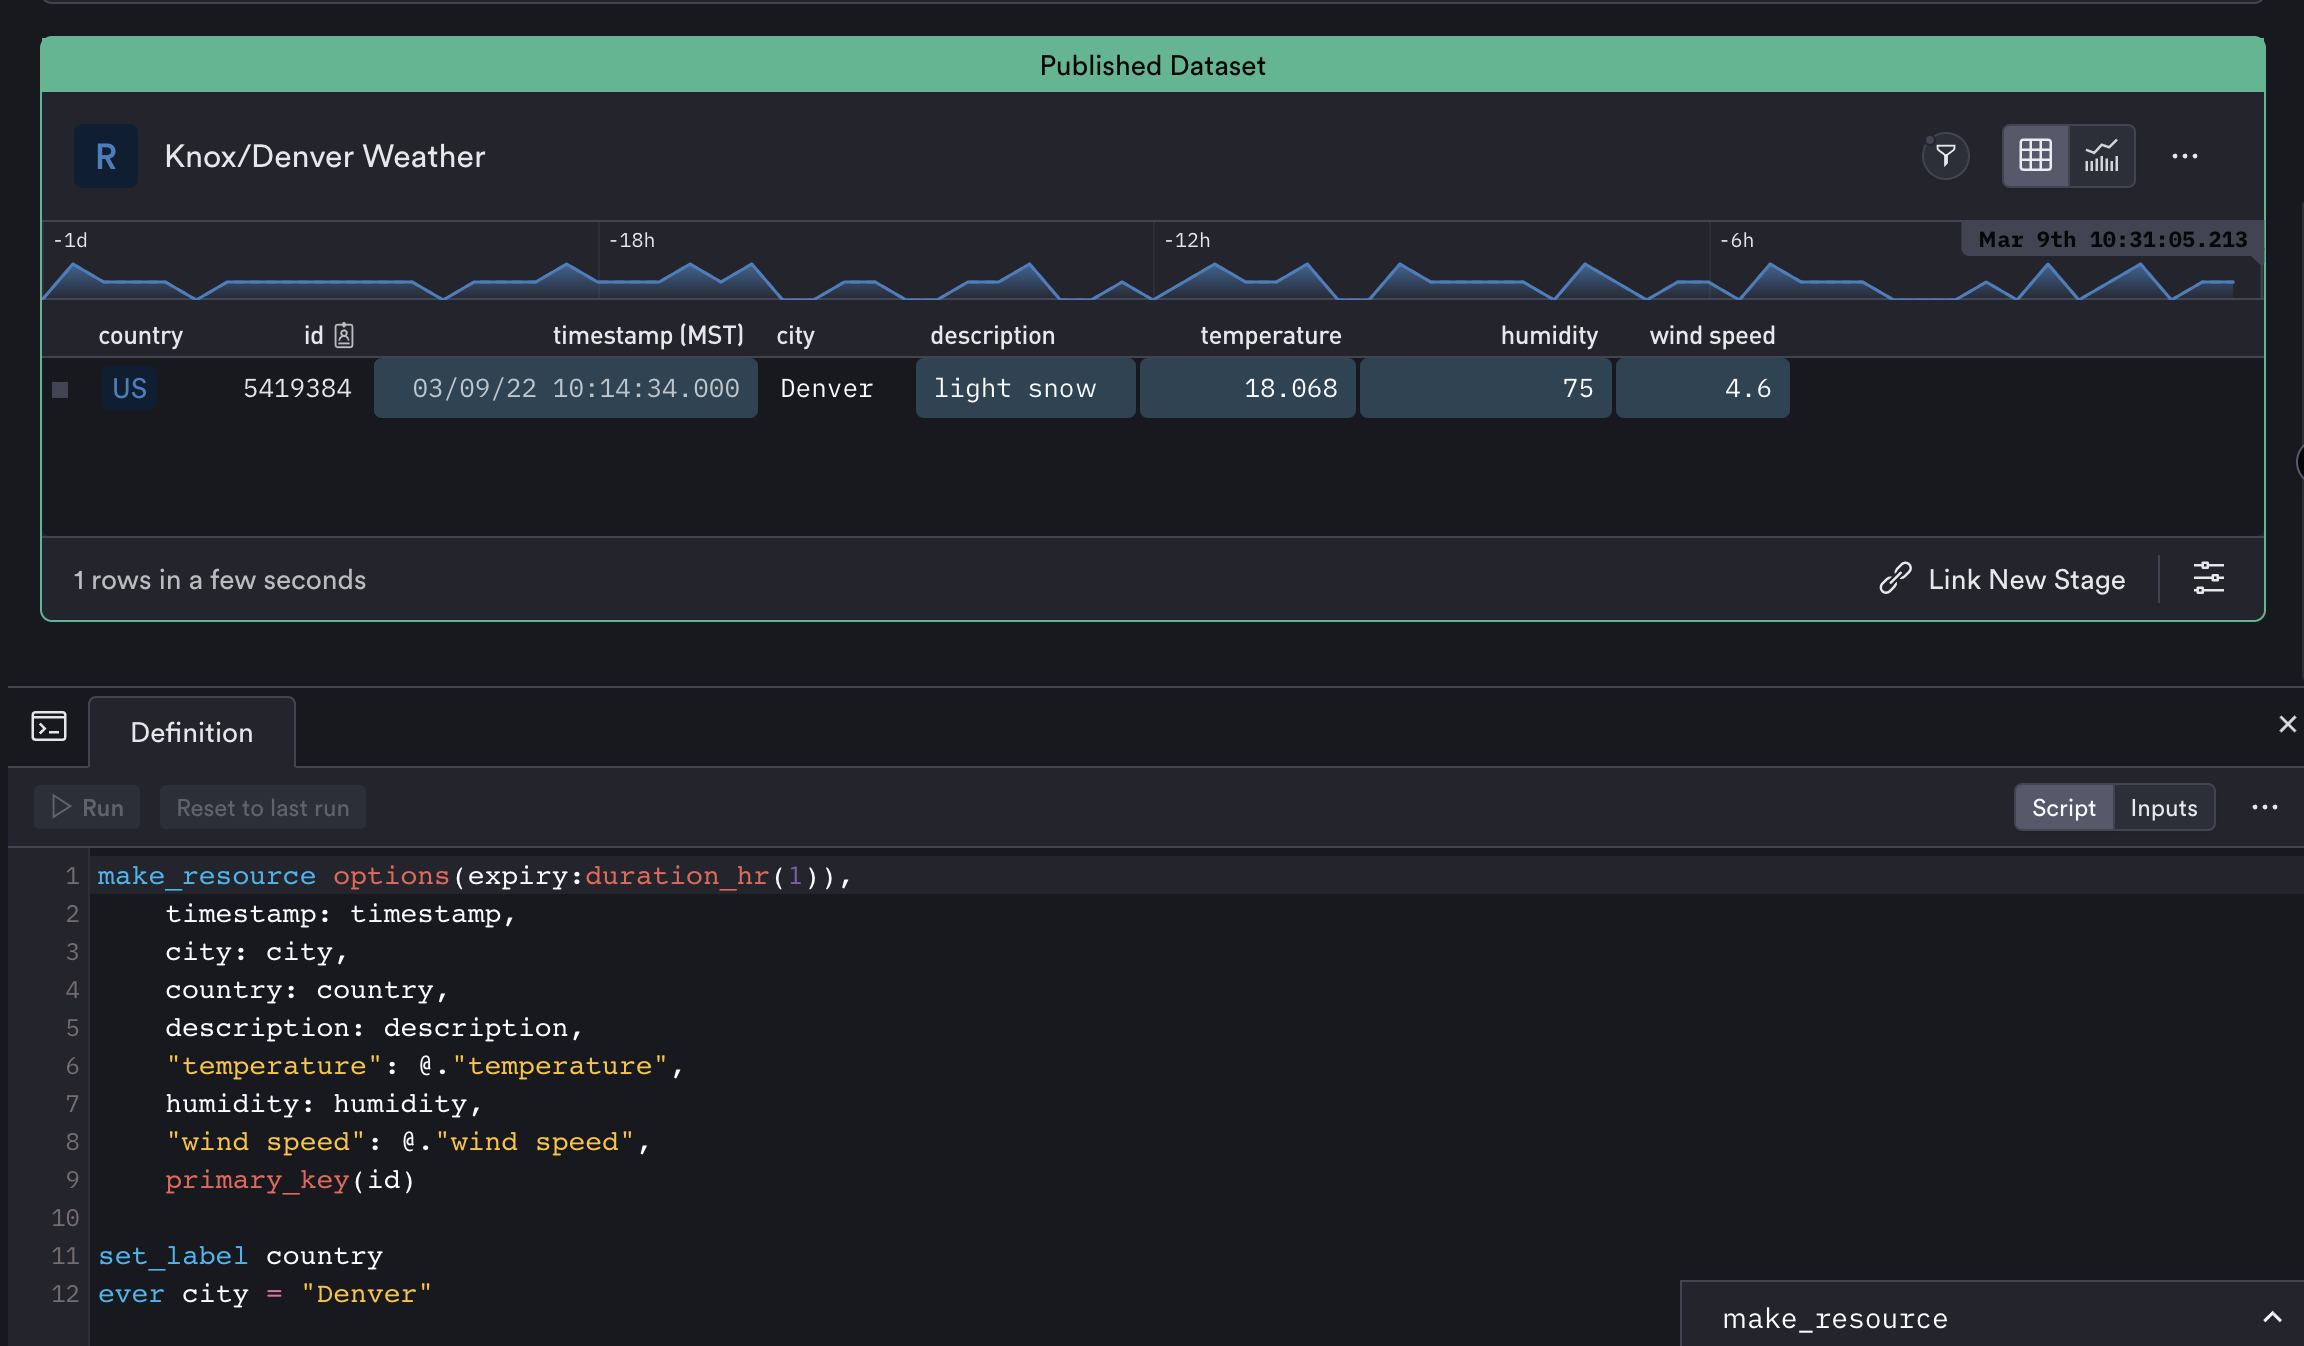Click the description column header
The height and width of the screenshot is (1346, 2304).
(x=992, y=335)
